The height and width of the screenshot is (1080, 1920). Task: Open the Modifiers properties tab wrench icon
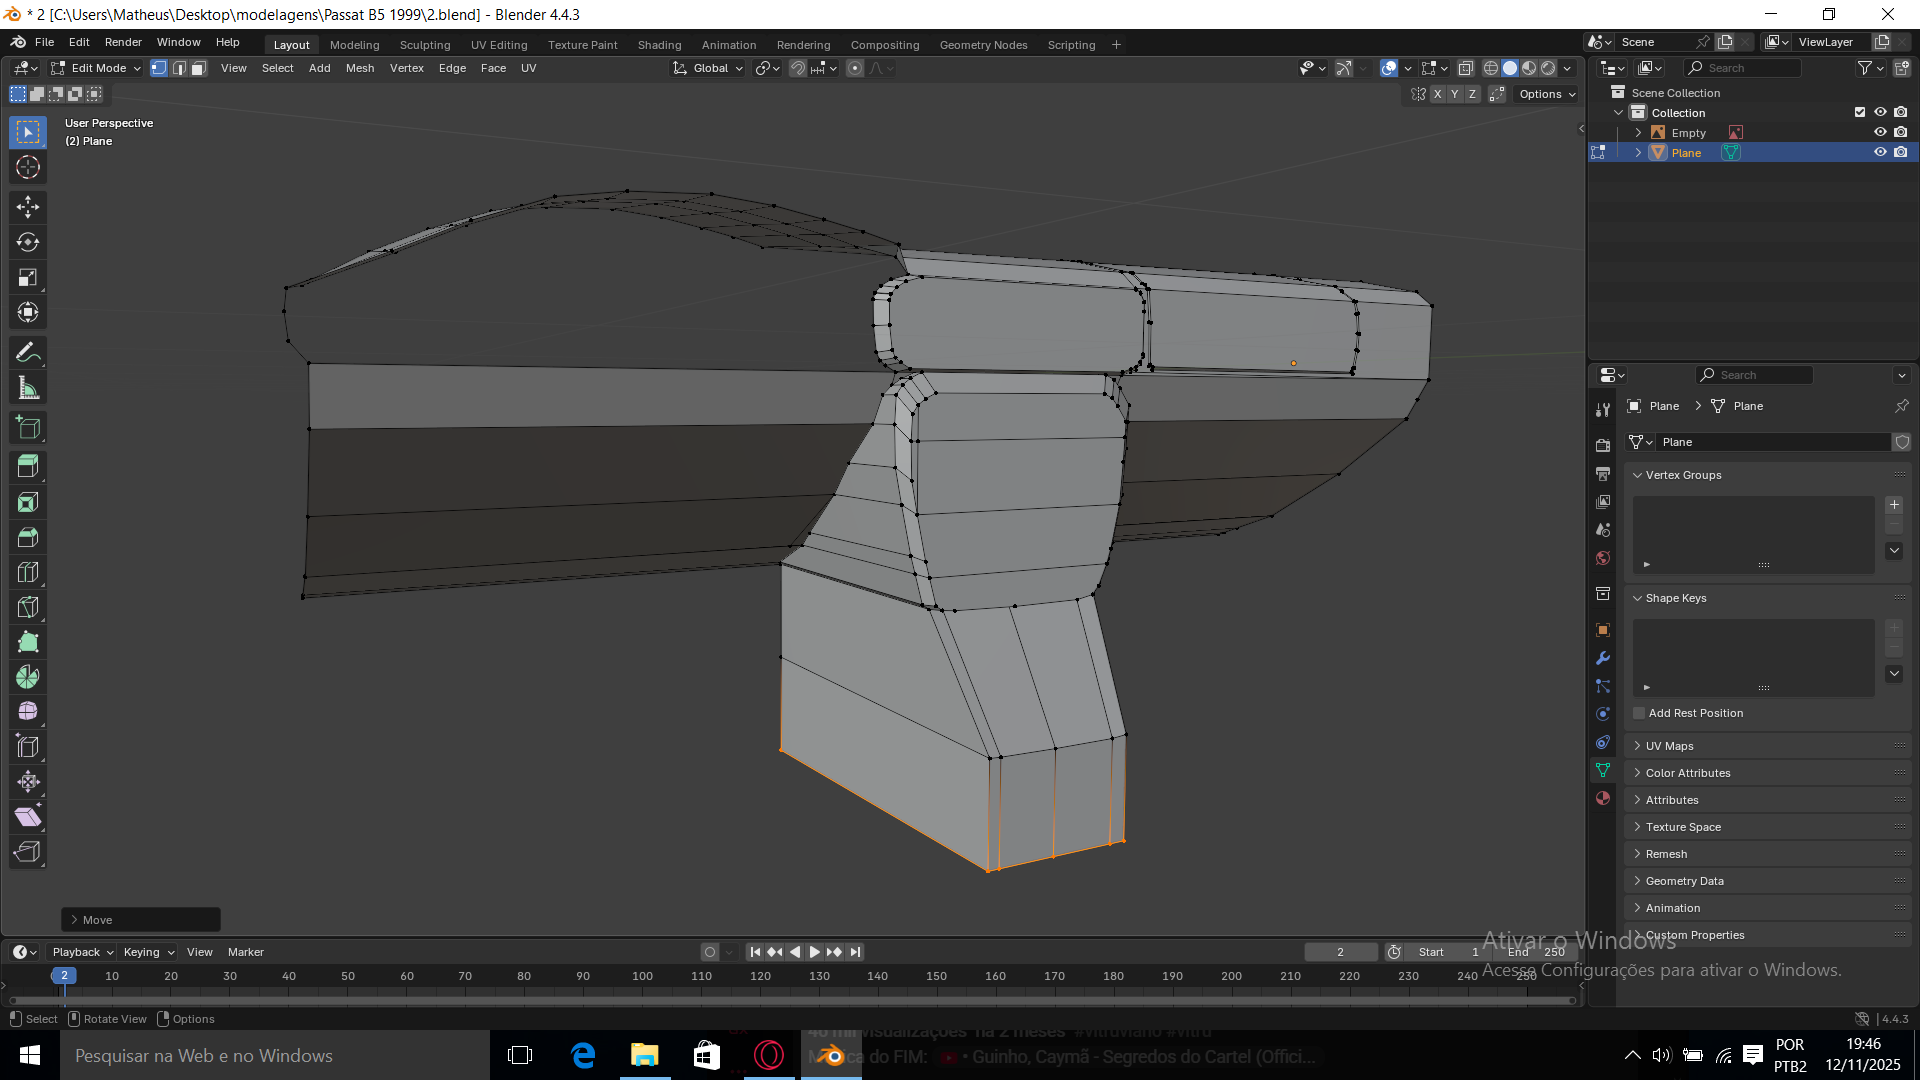click(1603, 658)
